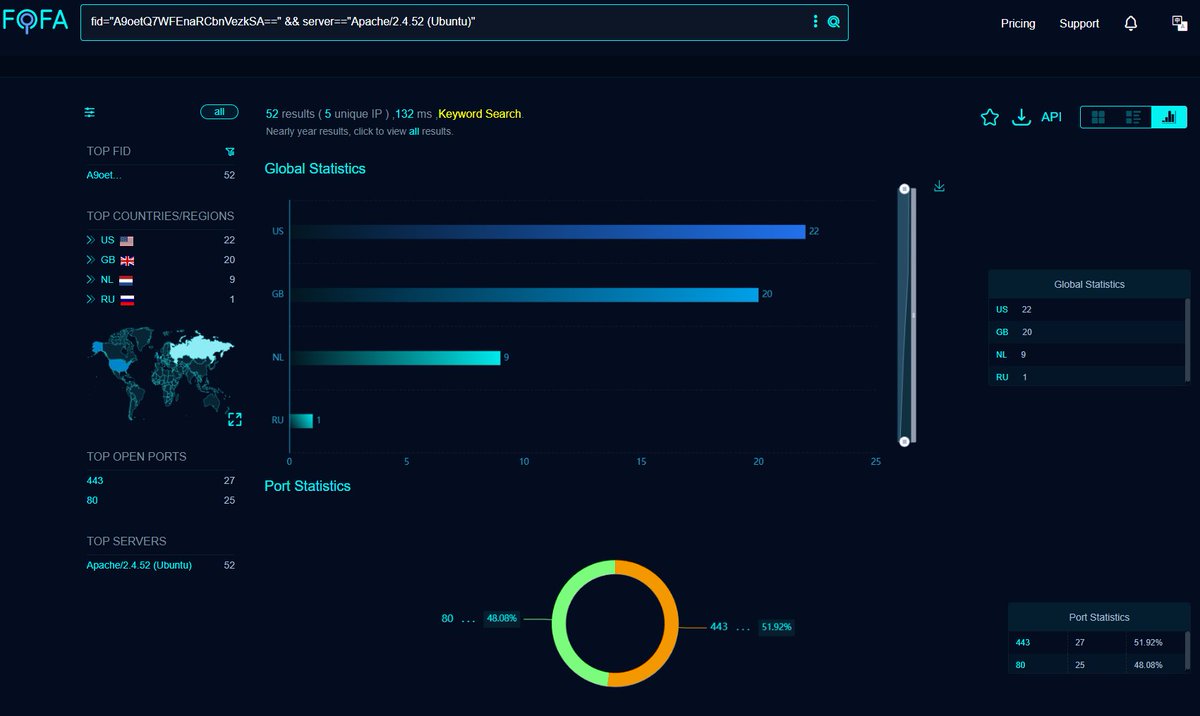Click the orange 443 donut segment
The image size is (1200, 716).
pos(671,626)
